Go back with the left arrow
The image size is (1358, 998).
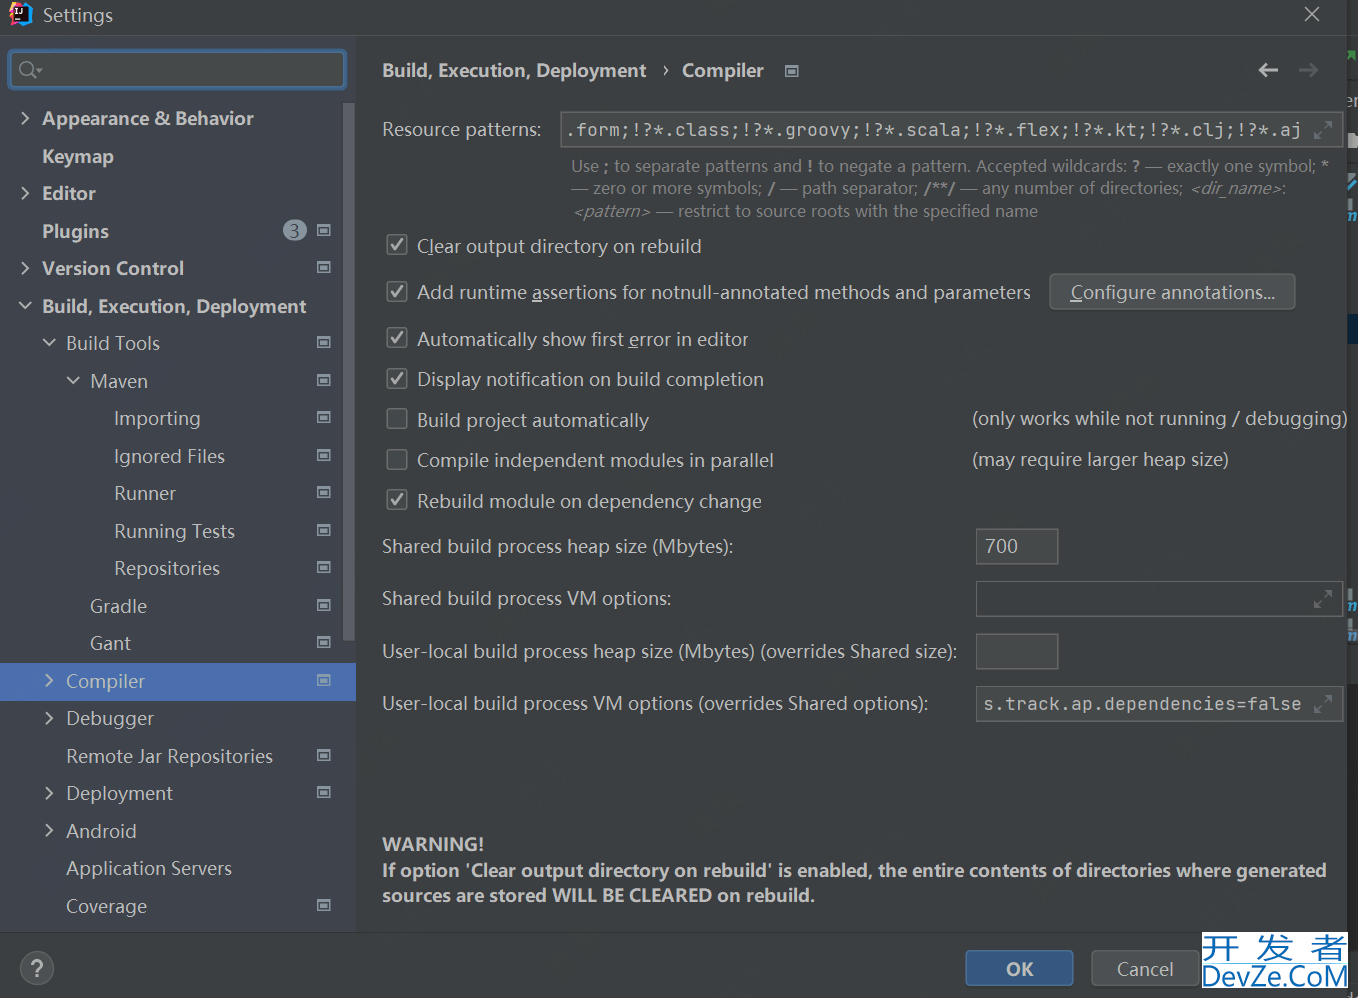pyautogui.click(x=1268, y=70)
